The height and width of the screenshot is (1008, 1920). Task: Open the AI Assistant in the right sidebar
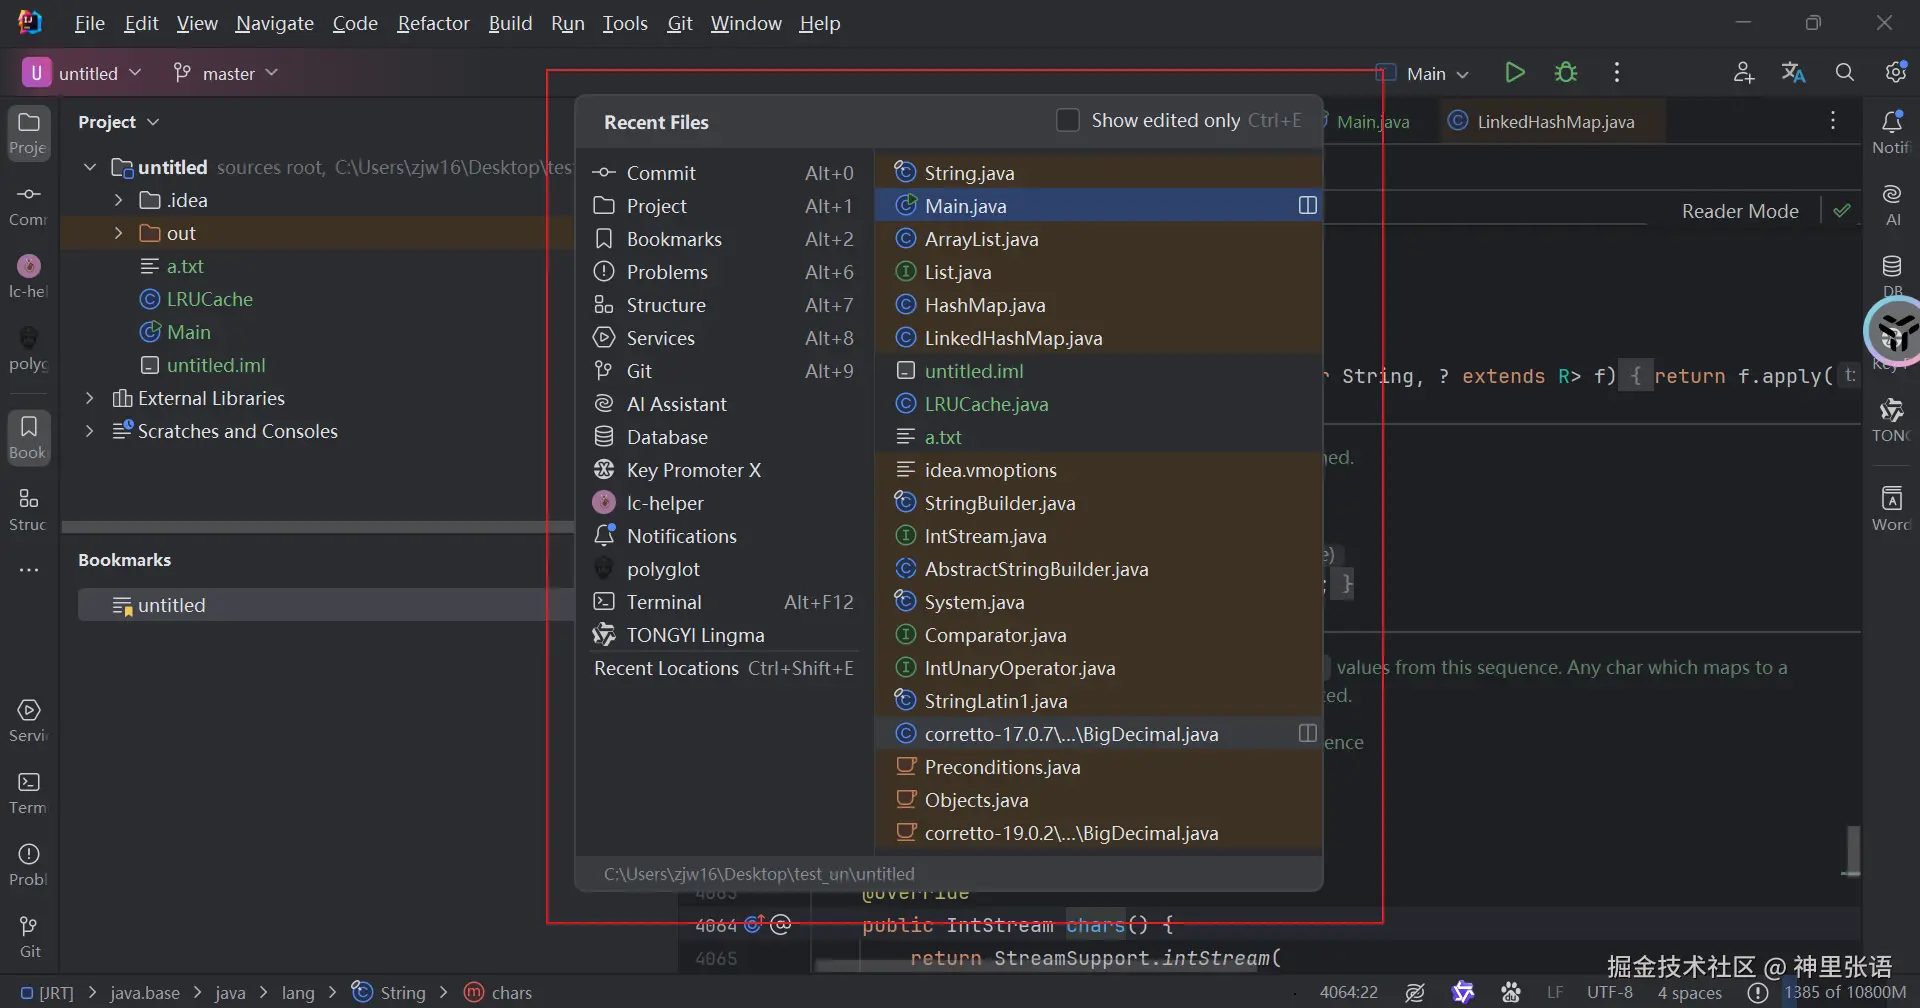click(1891, 205)
